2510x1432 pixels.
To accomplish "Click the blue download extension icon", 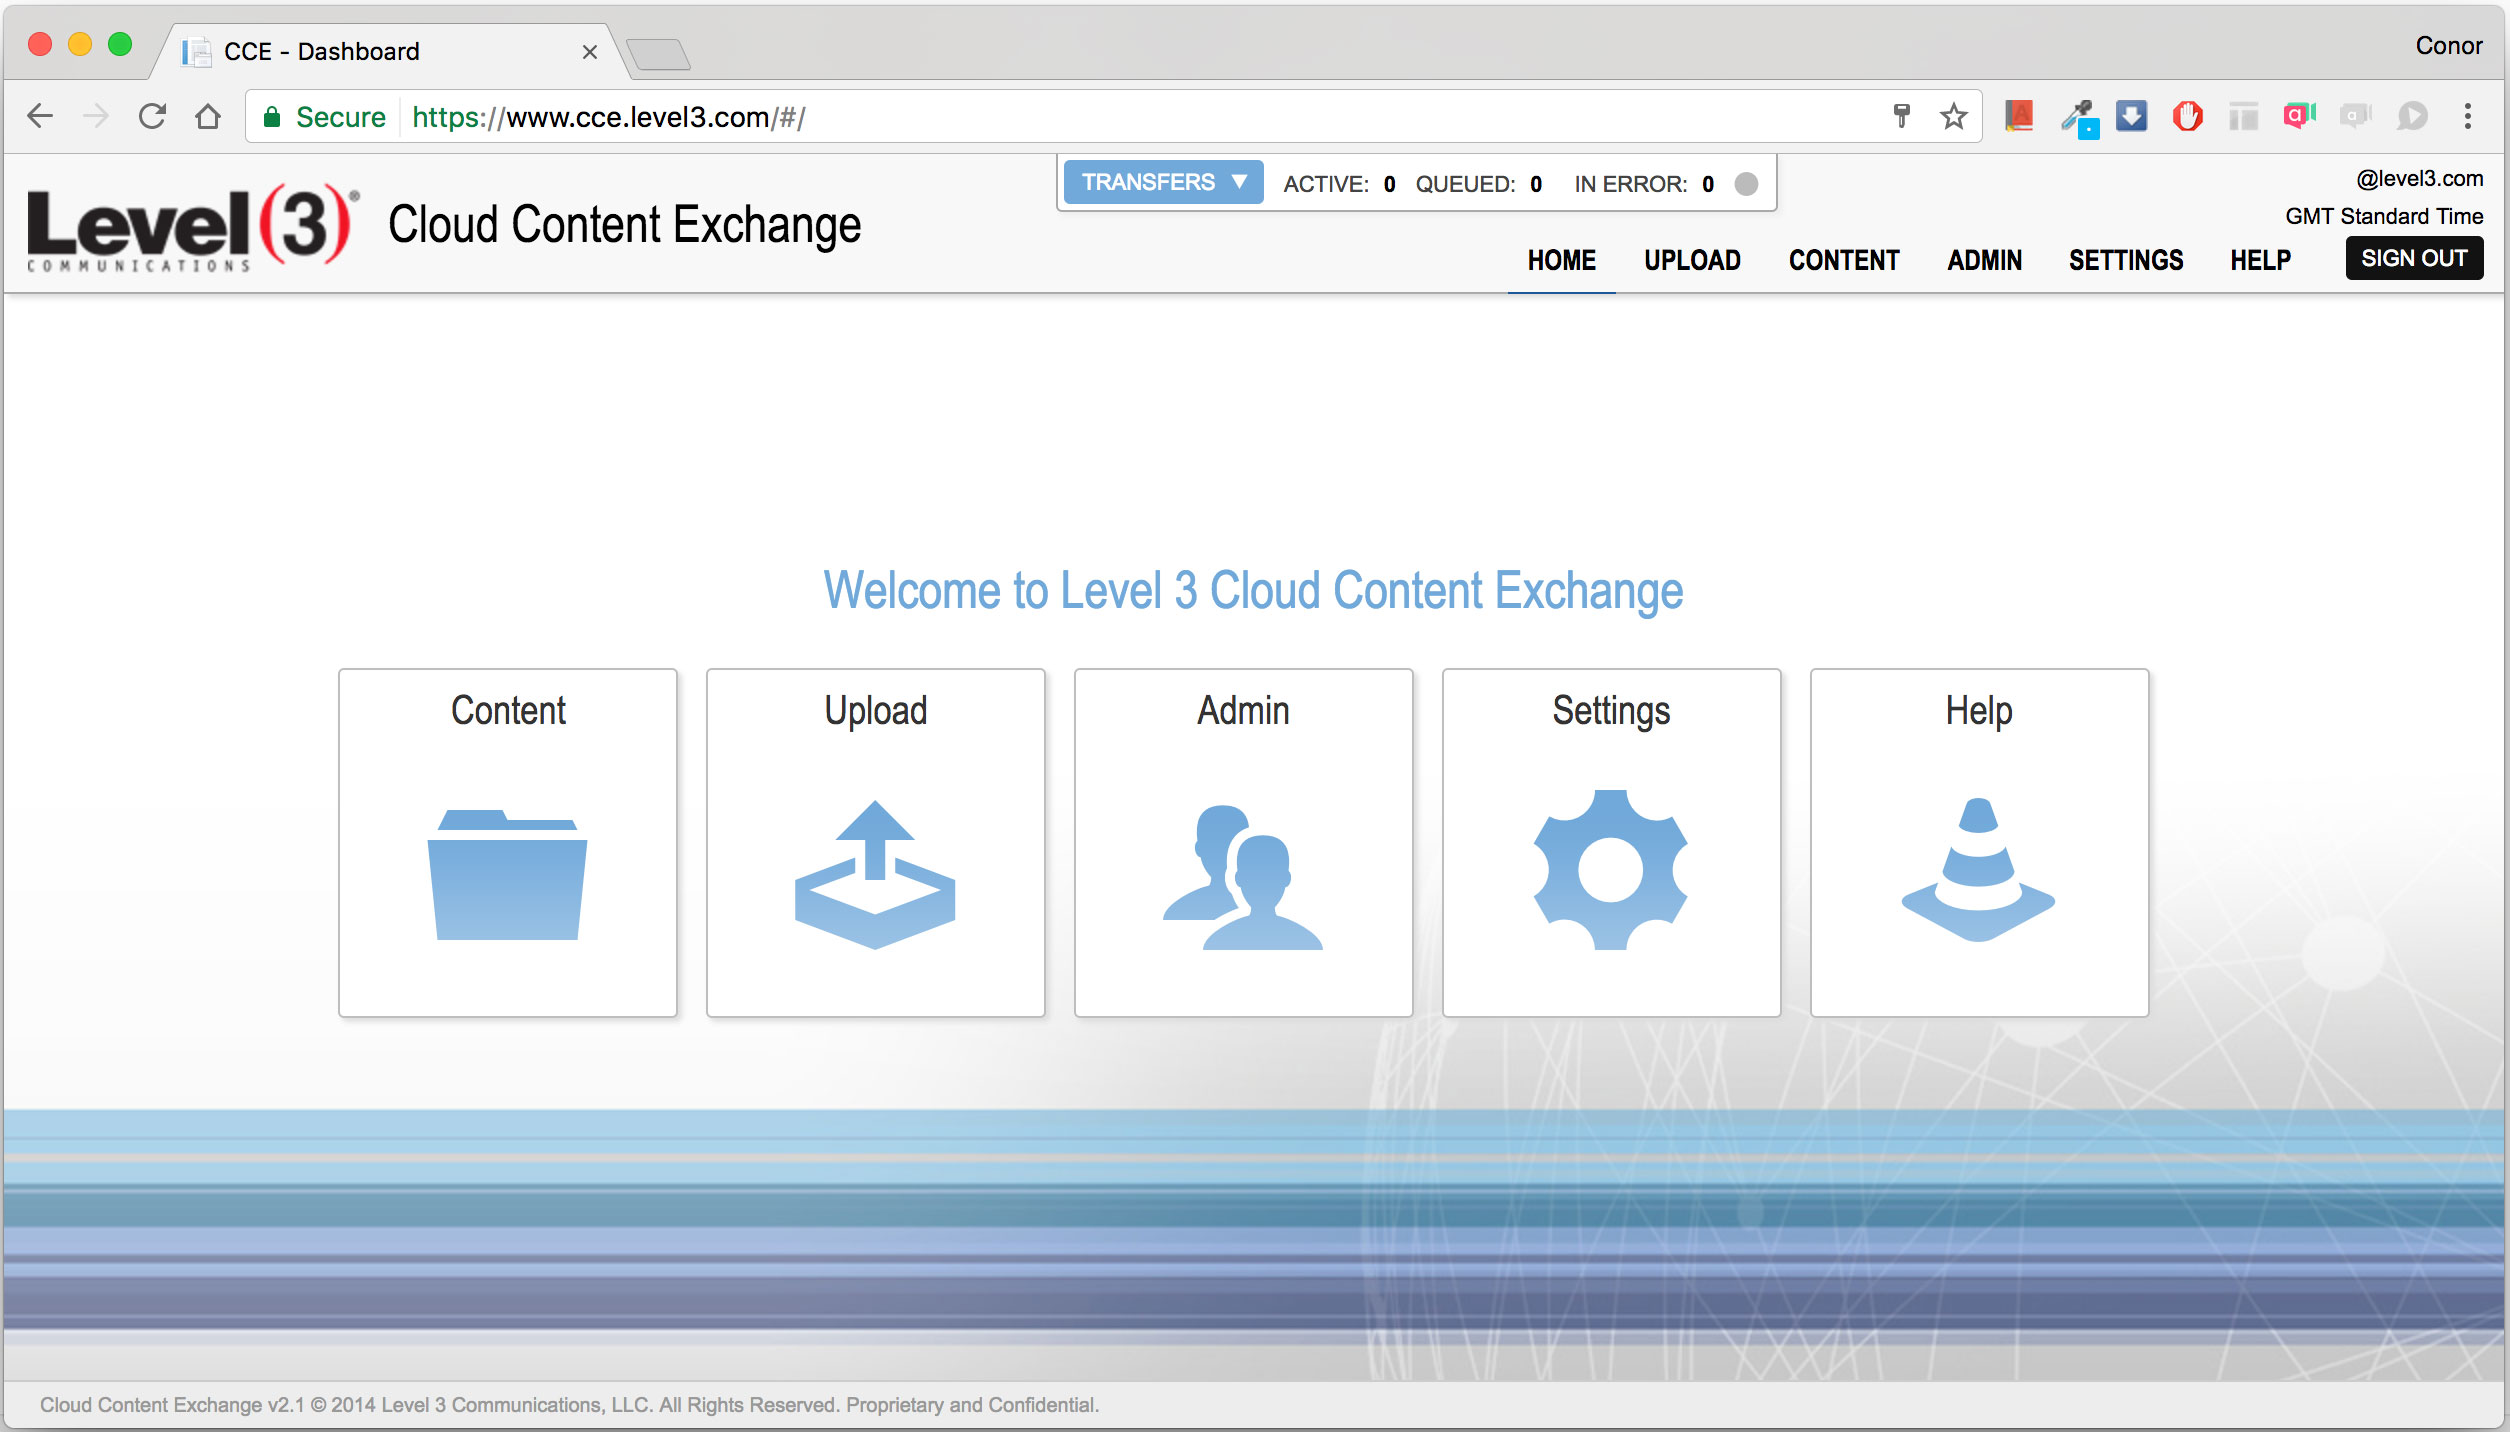I will click(x=2132, y=117).
